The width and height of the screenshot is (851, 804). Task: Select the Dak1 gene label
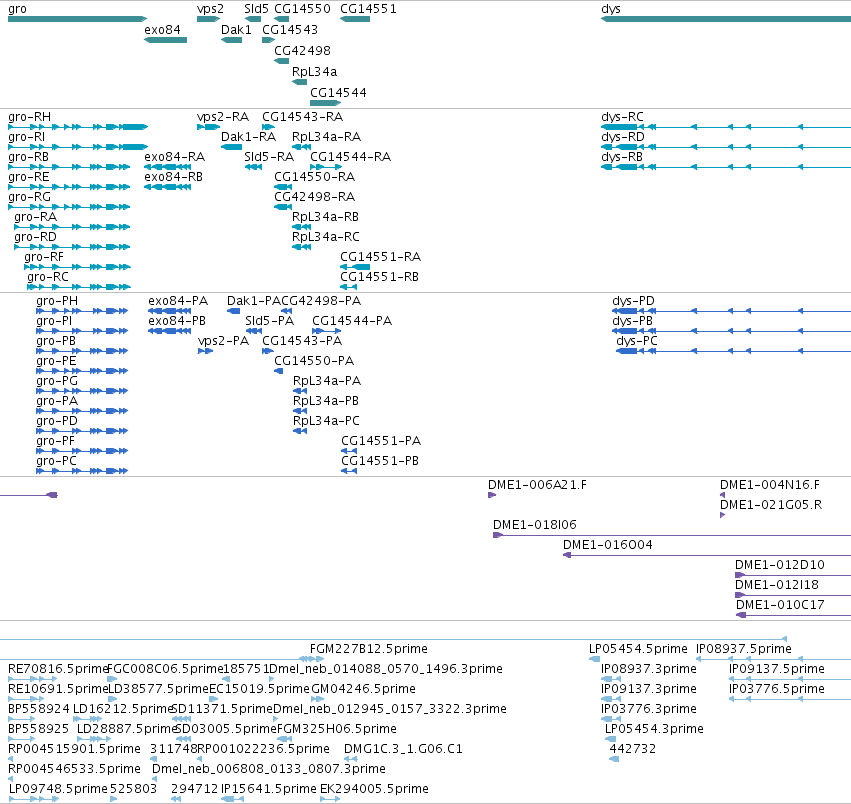click(x=236, y=30)
